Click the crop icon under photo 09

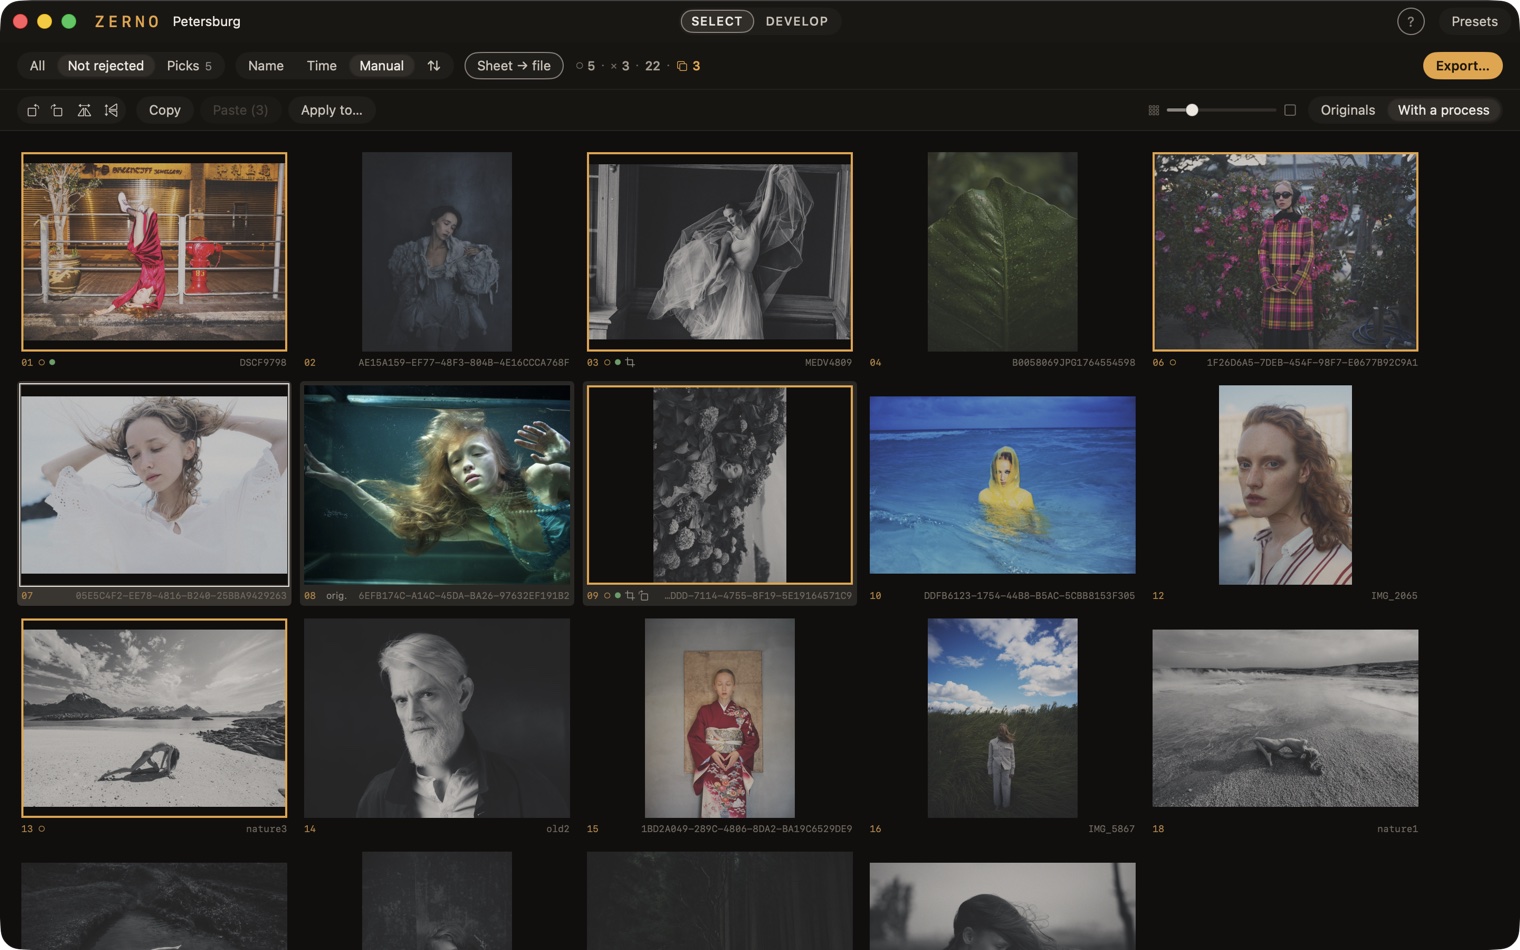[630, 595]
